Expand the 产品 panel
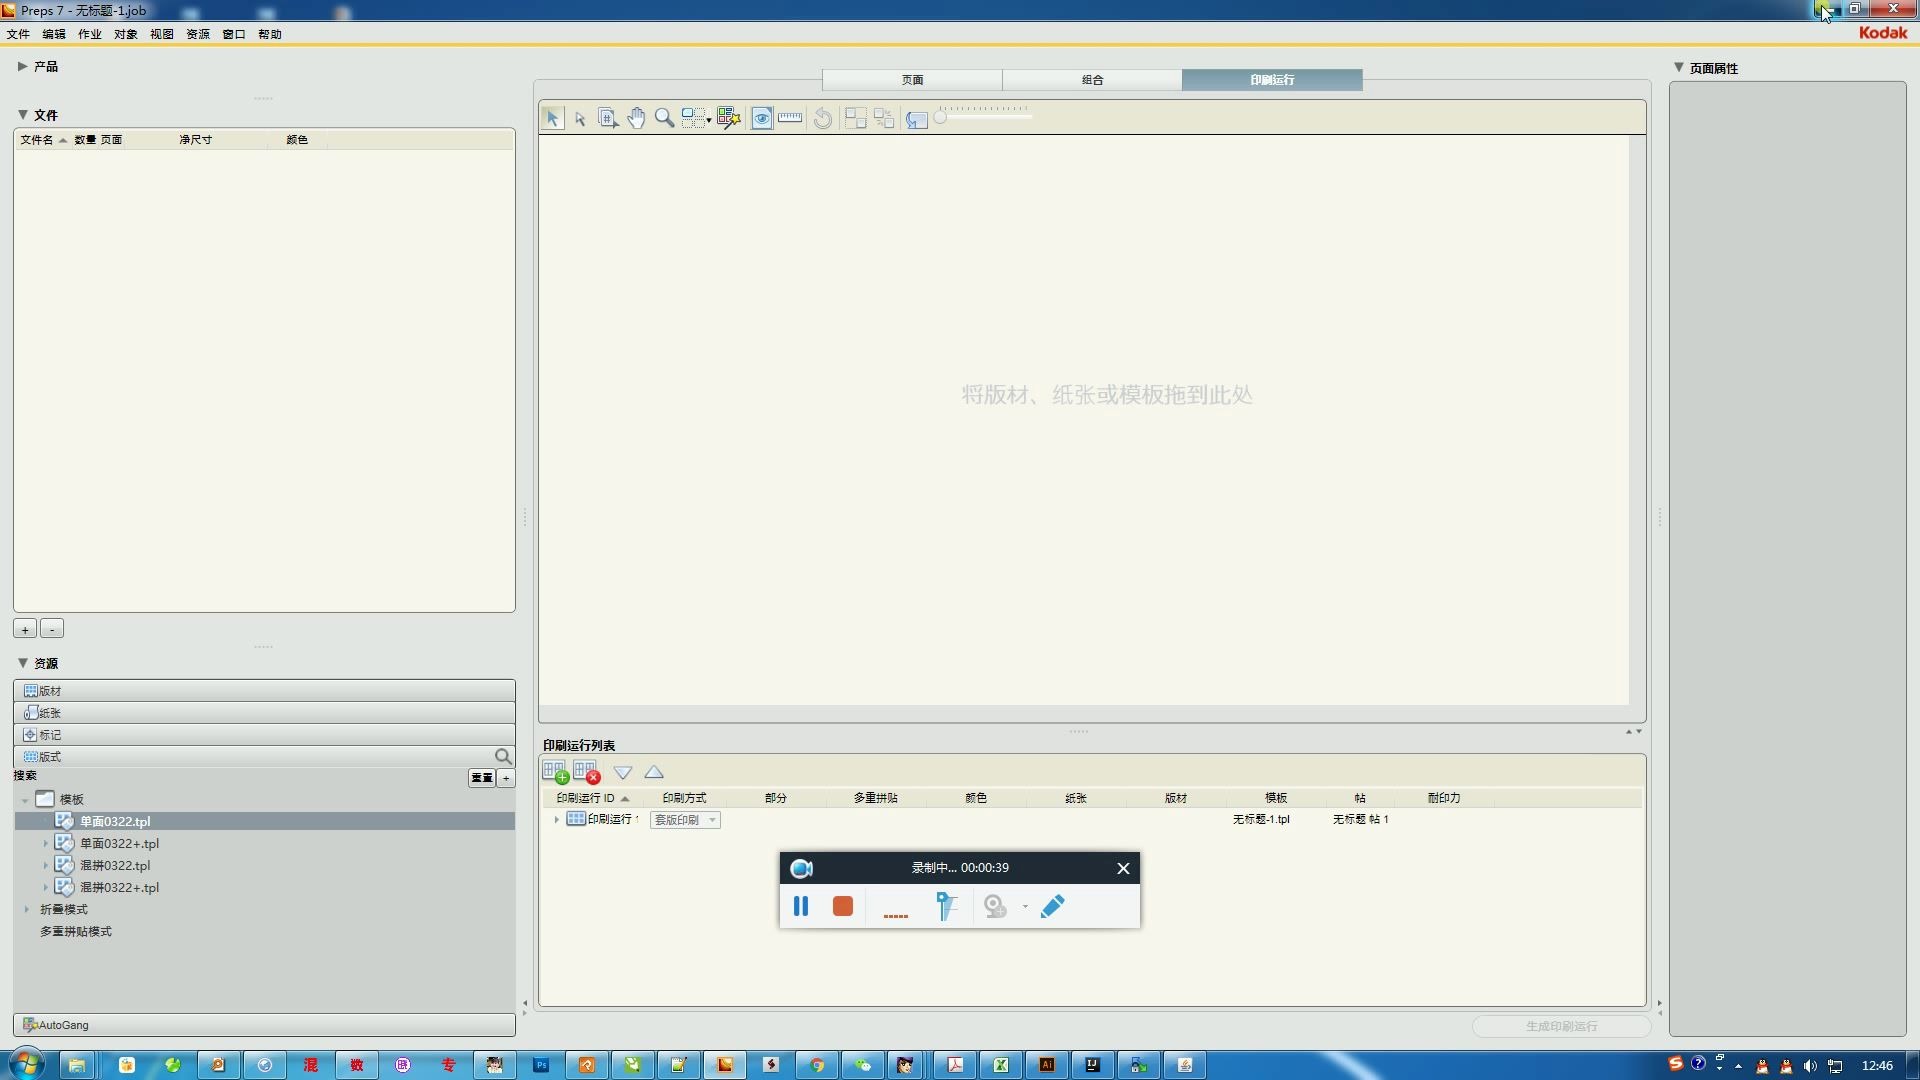The height and width of the screenshot is (1080, 1920). pos(22,66)
